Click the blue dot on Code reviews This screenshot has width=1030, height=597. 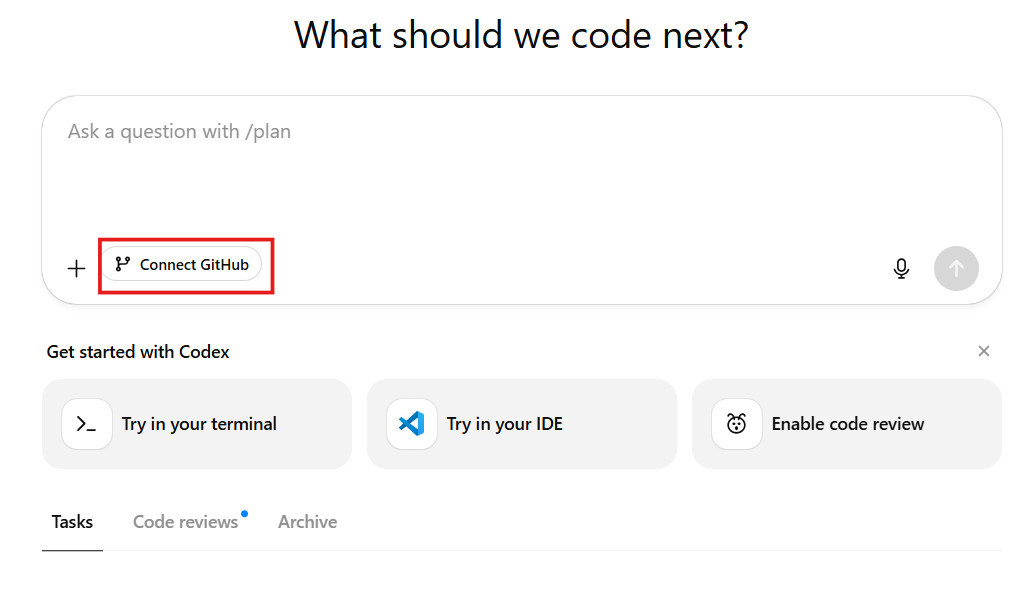point(244,514)
